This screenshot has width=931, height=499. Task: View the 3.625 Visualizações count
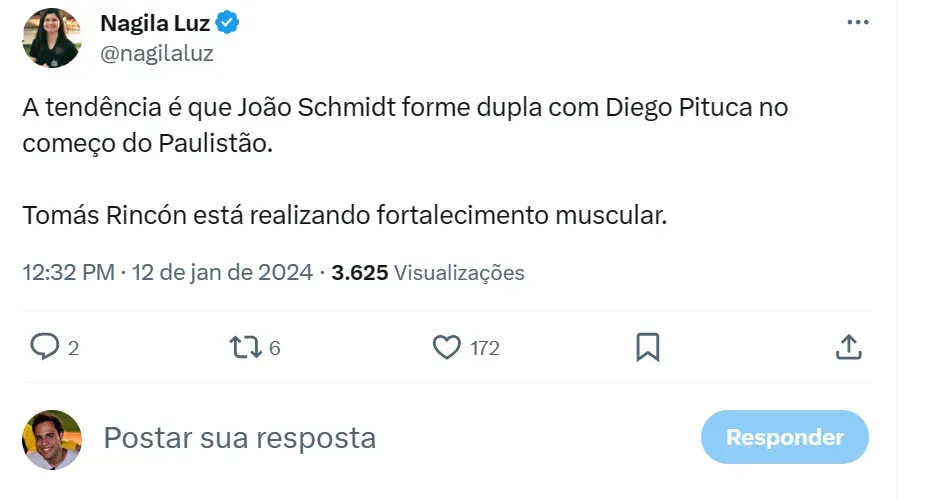pos(428,272)
